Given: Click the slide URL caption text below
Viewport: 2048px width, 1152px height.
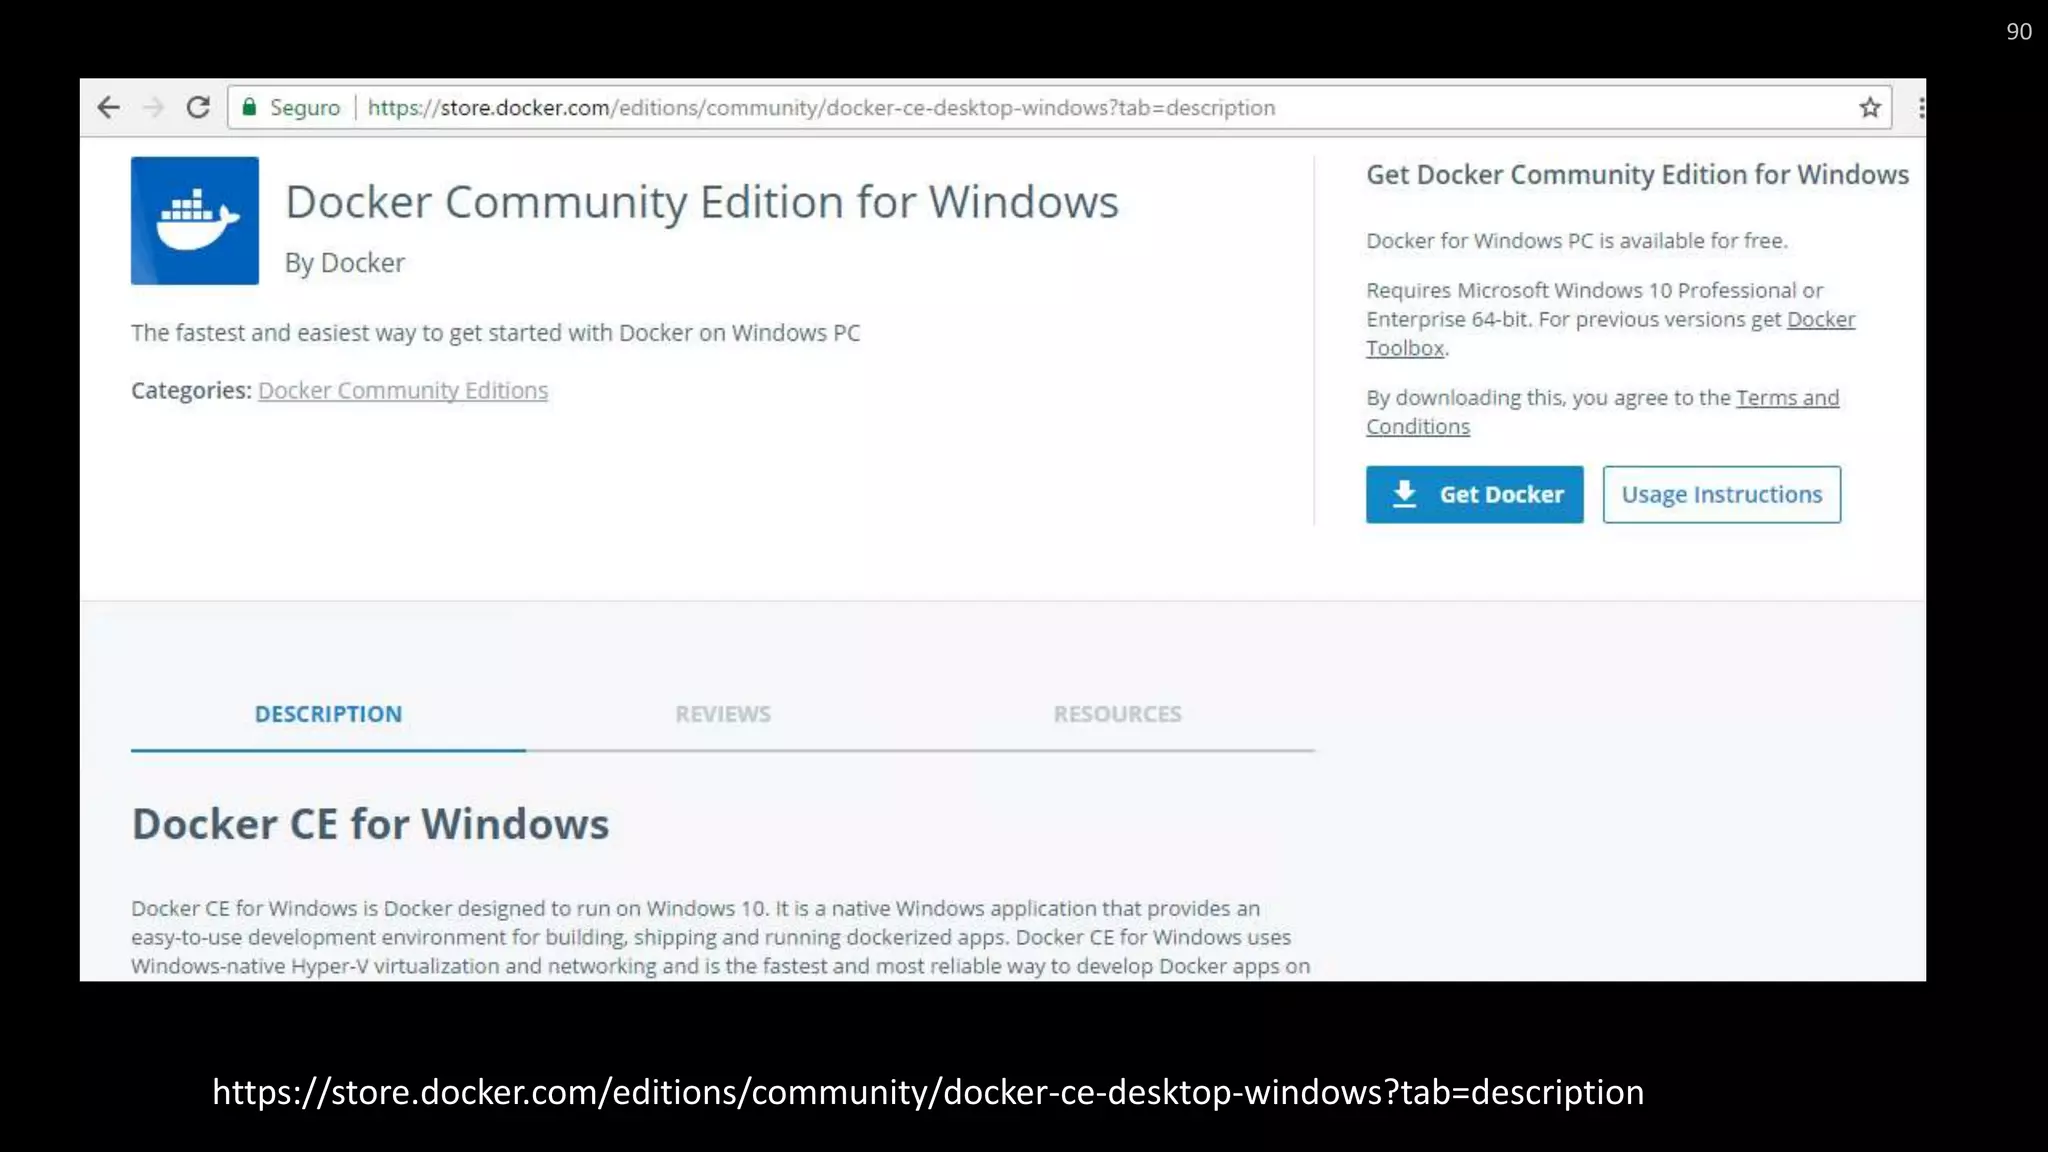Looking at the screenshot, I should click(928, 1092).
